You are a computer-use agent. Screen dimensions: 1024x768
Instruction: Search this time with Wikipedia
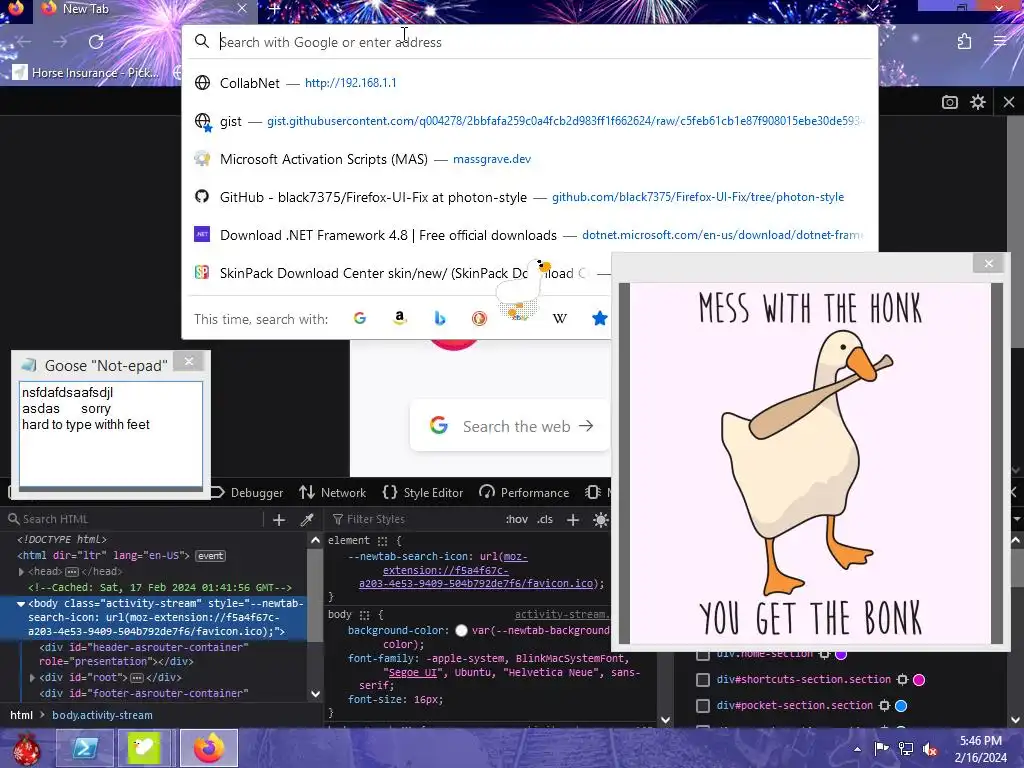pos(560,319)
